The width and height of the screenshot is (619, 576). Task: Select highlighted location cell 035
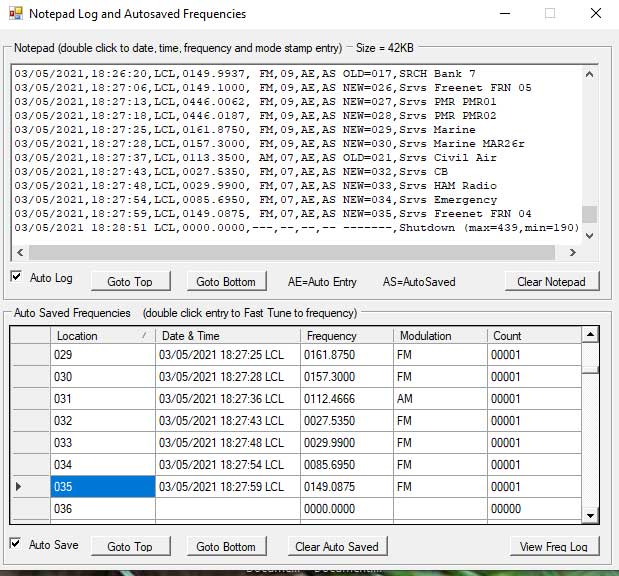click(x=103, y=486)
